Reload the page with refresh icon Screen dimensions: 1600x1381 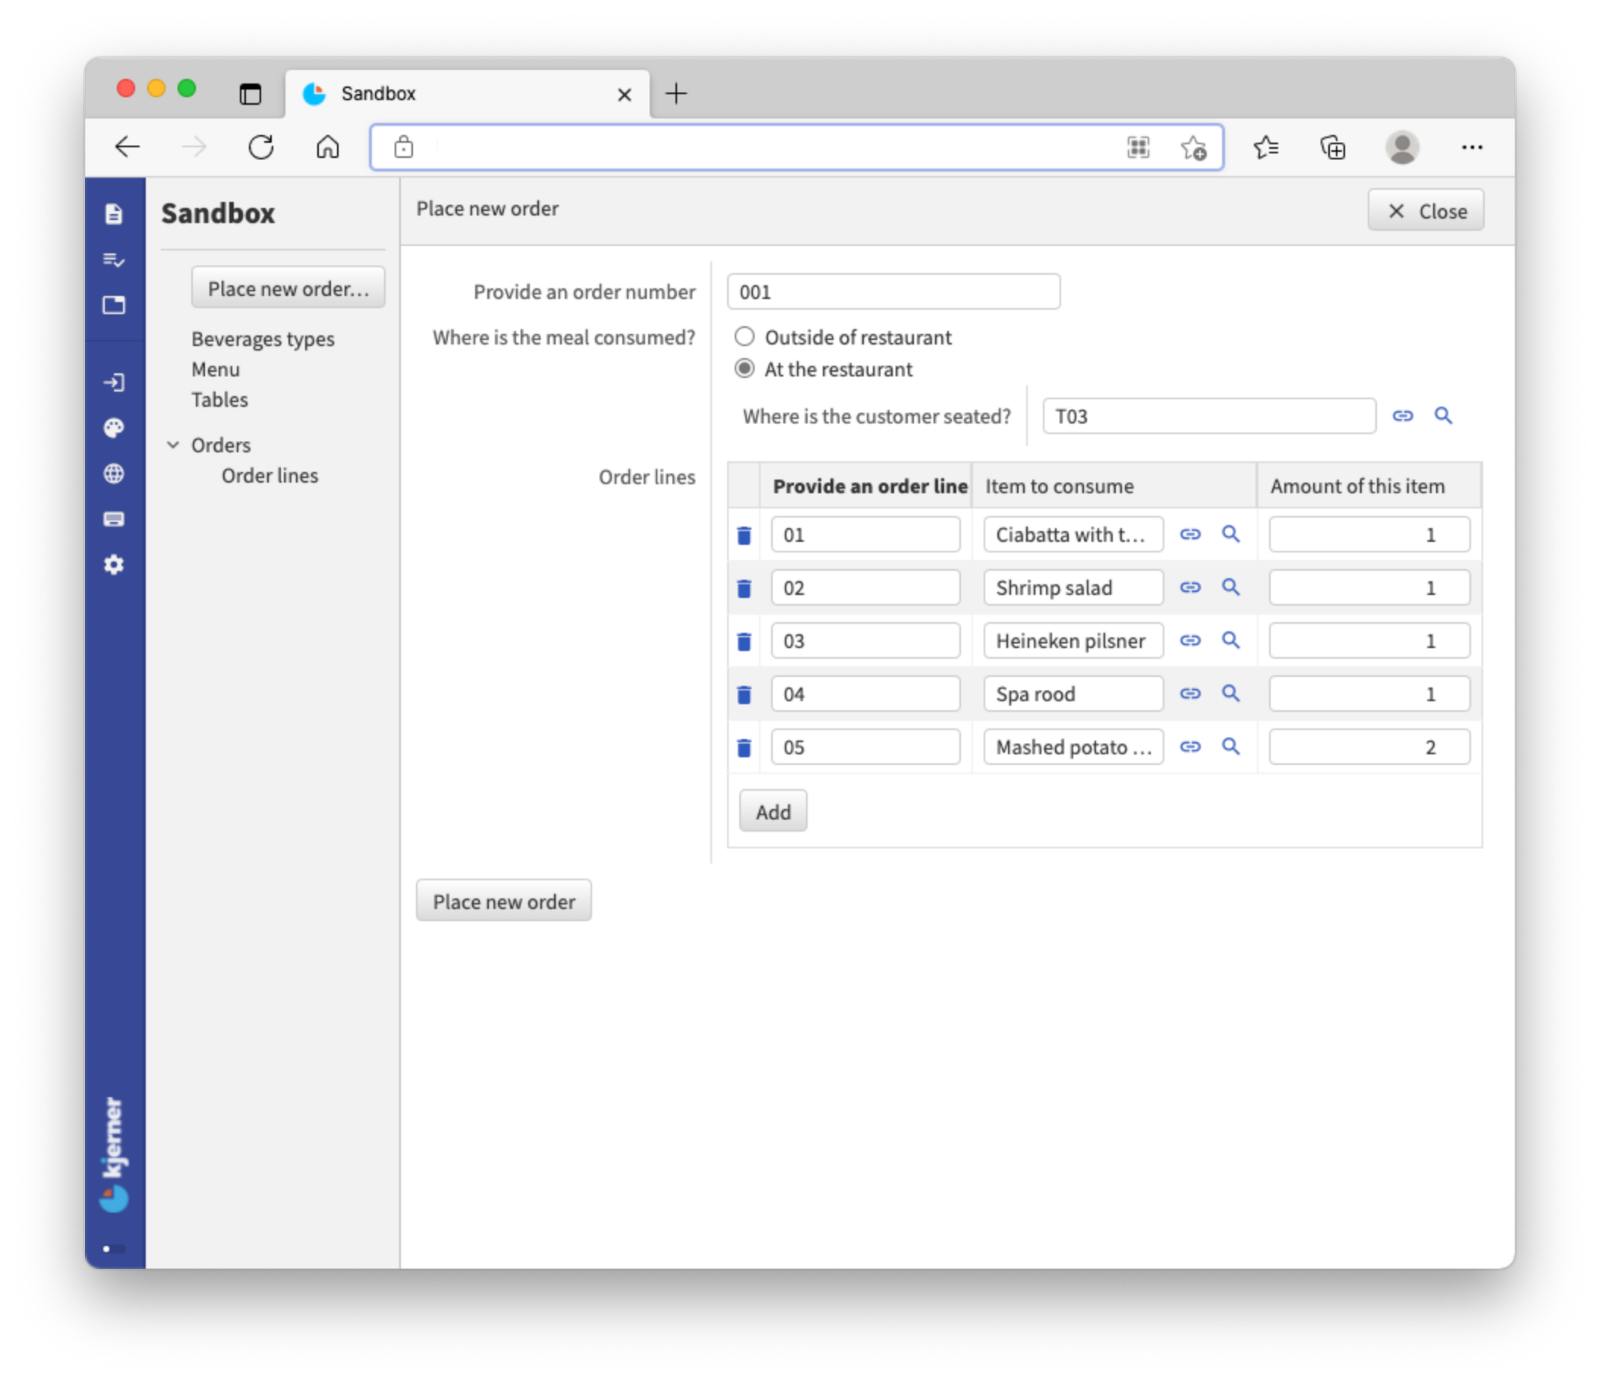click(261, 147)
